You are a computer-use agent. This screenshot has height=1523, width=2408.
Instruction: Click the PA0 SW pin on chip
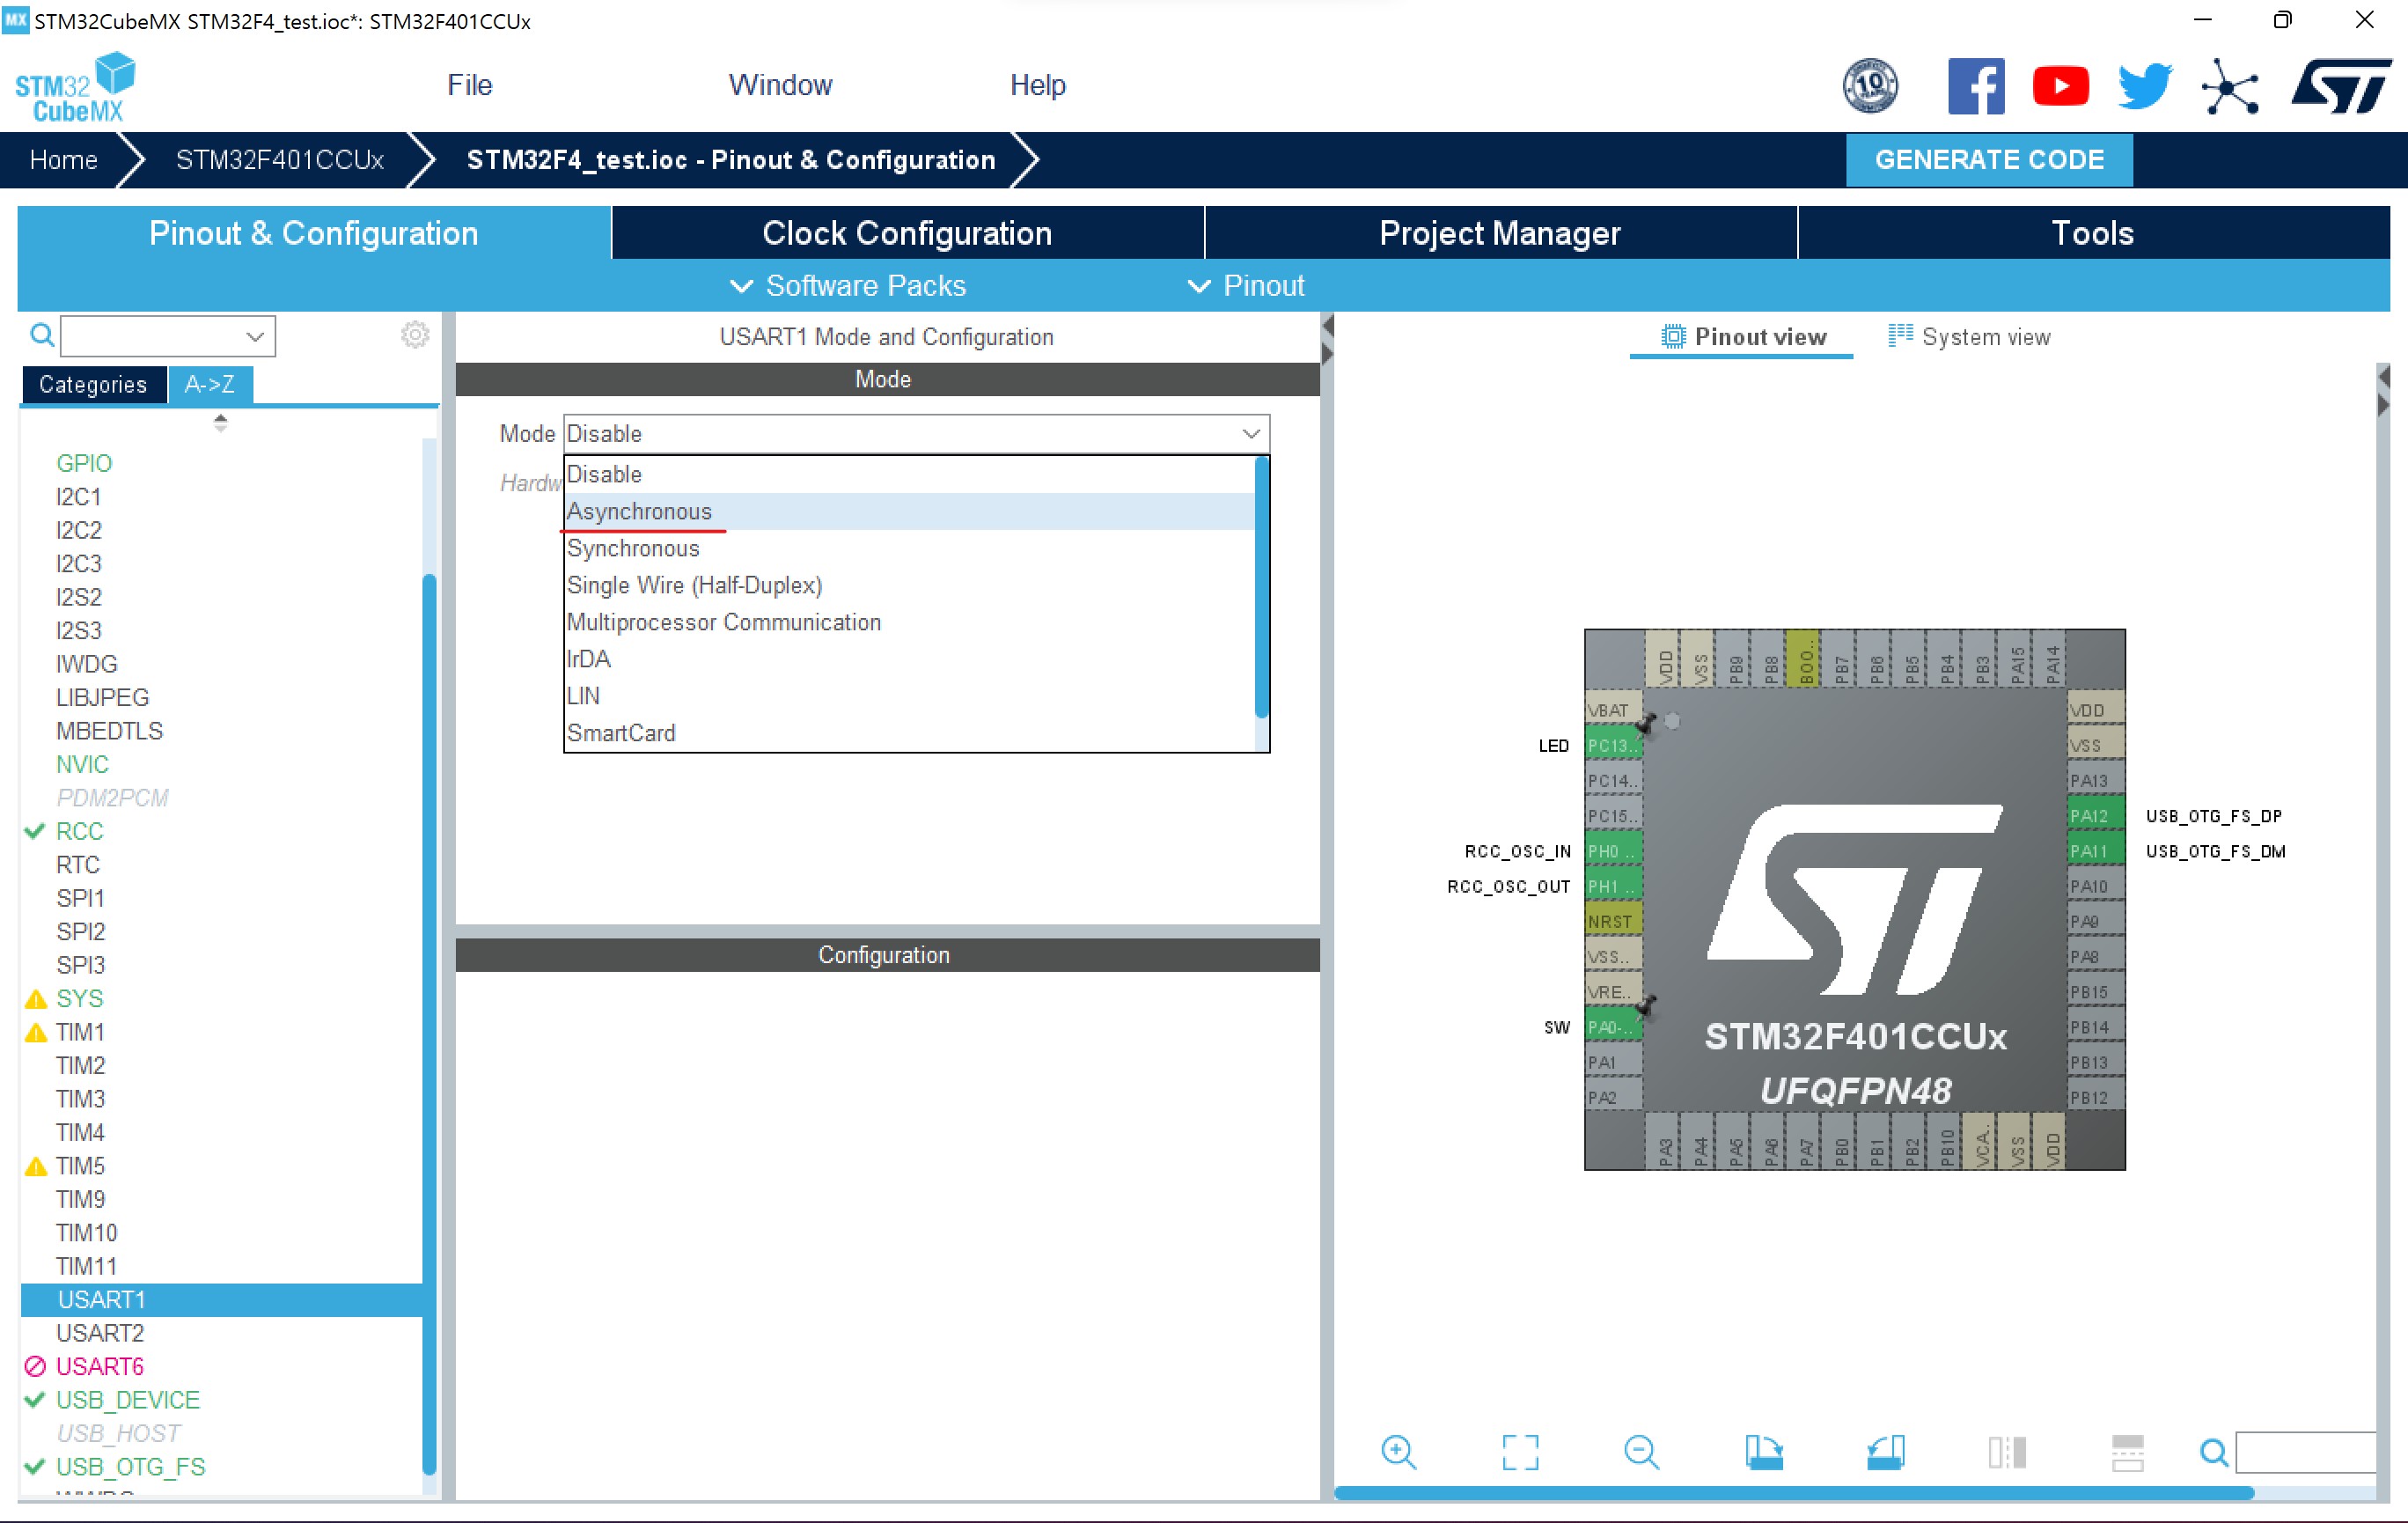[x=1613, y=1026]
